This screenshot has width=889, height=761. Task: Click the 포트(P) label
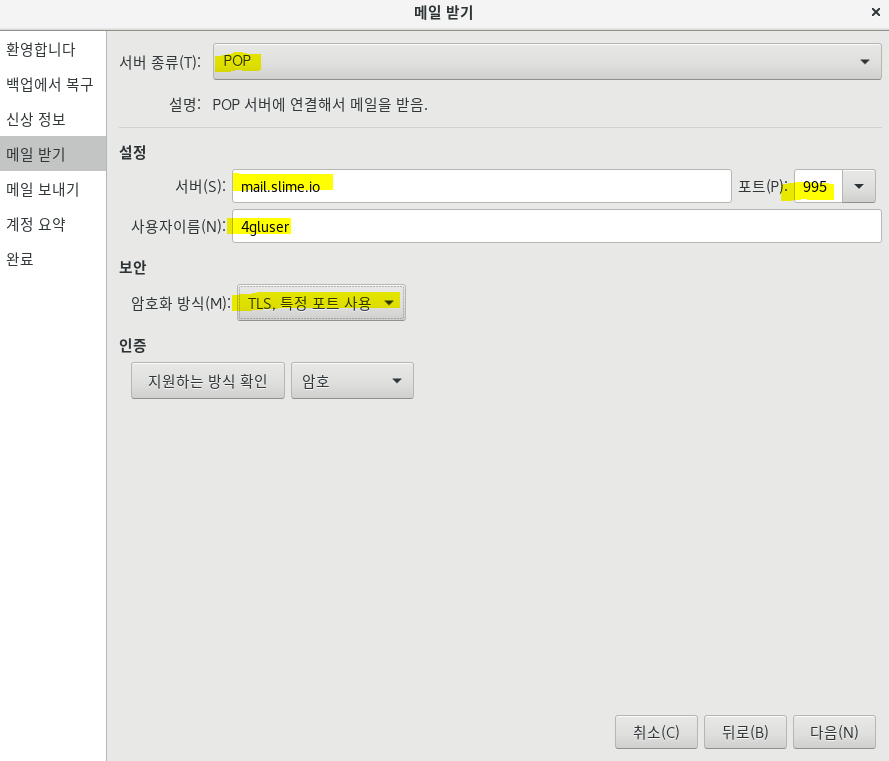763,187
